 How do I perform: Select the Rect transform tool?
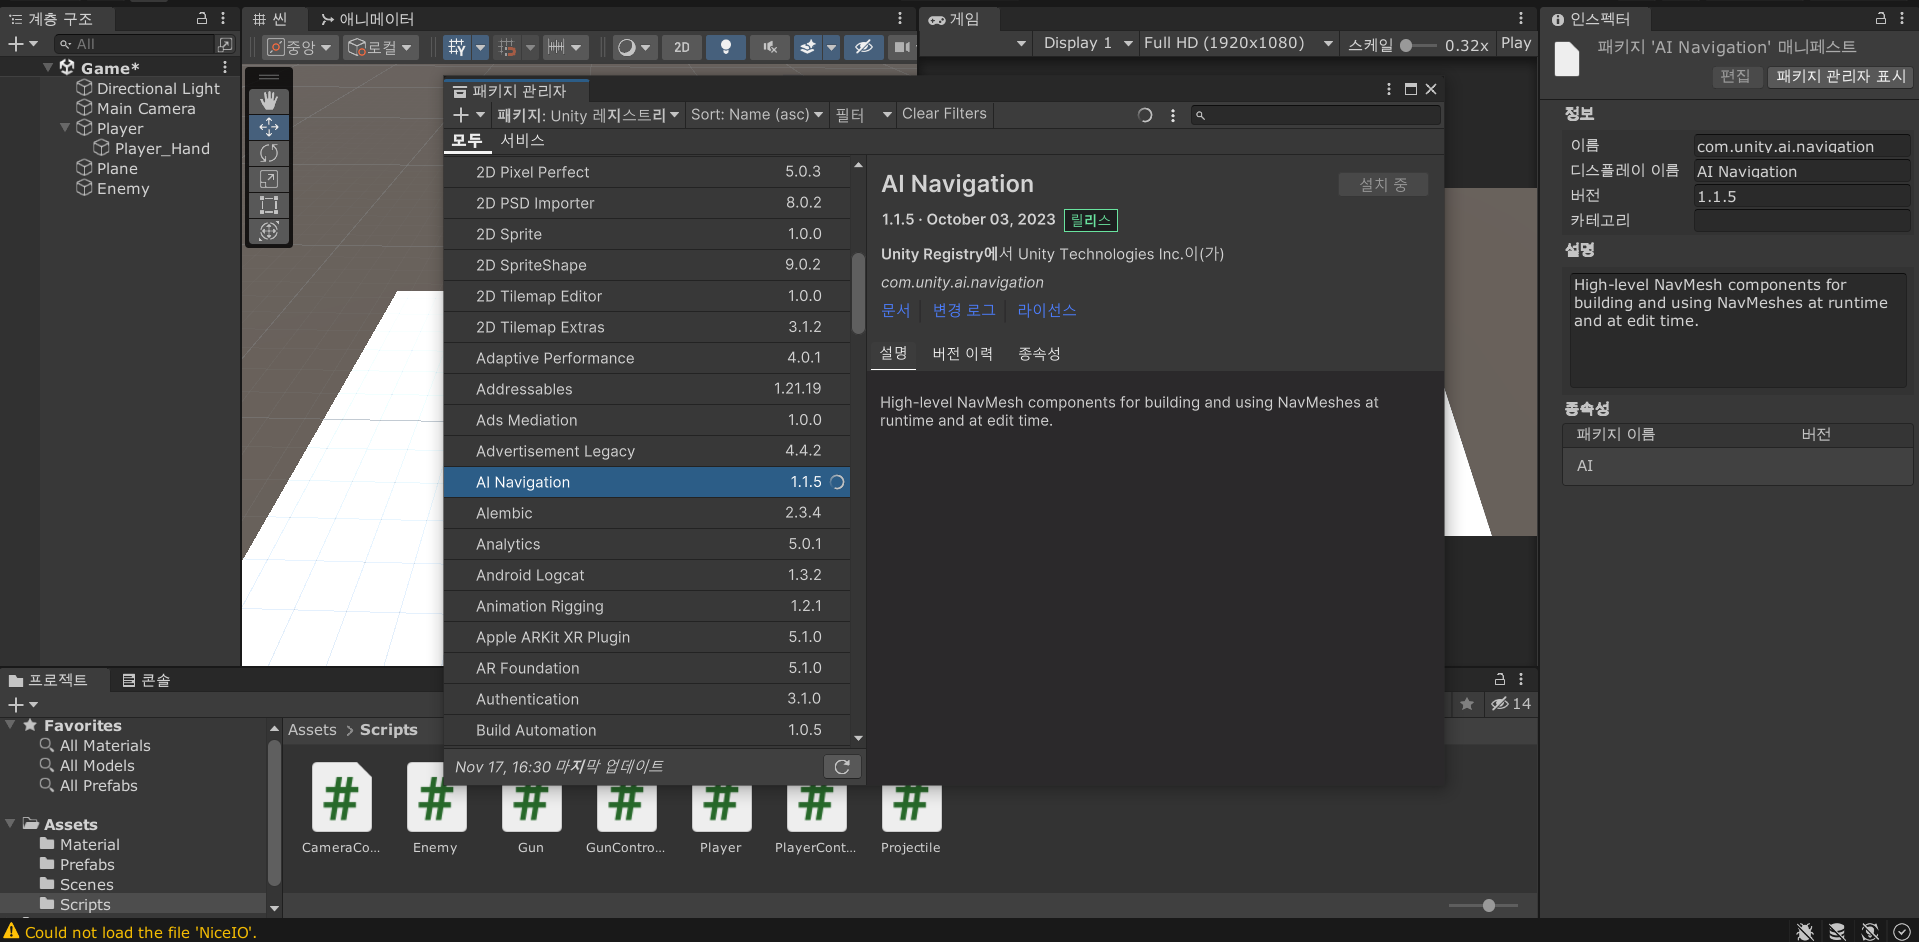coord(269,205)
